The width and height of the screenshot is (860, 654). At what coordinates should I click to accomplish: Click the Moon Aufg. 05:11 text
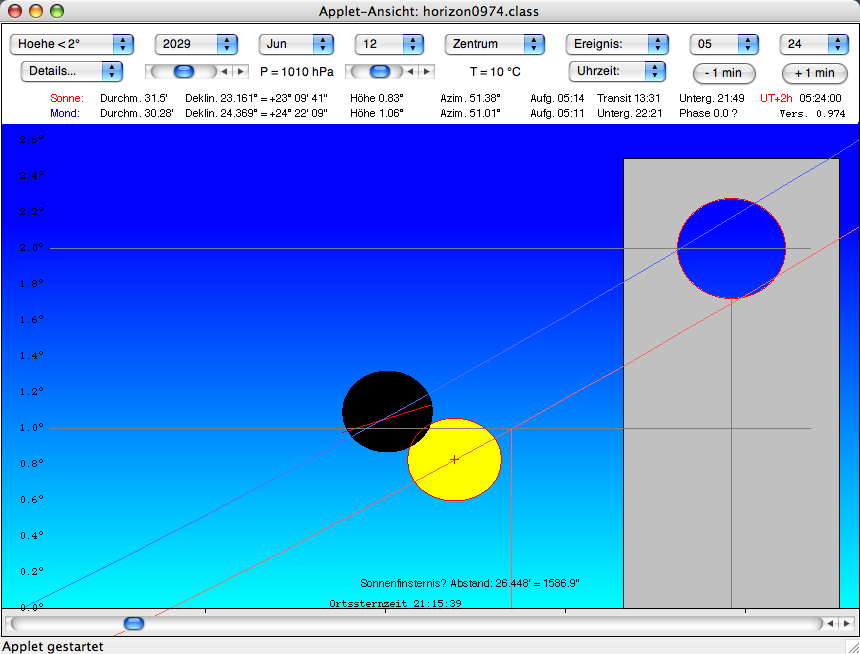(x=557, y=113)
